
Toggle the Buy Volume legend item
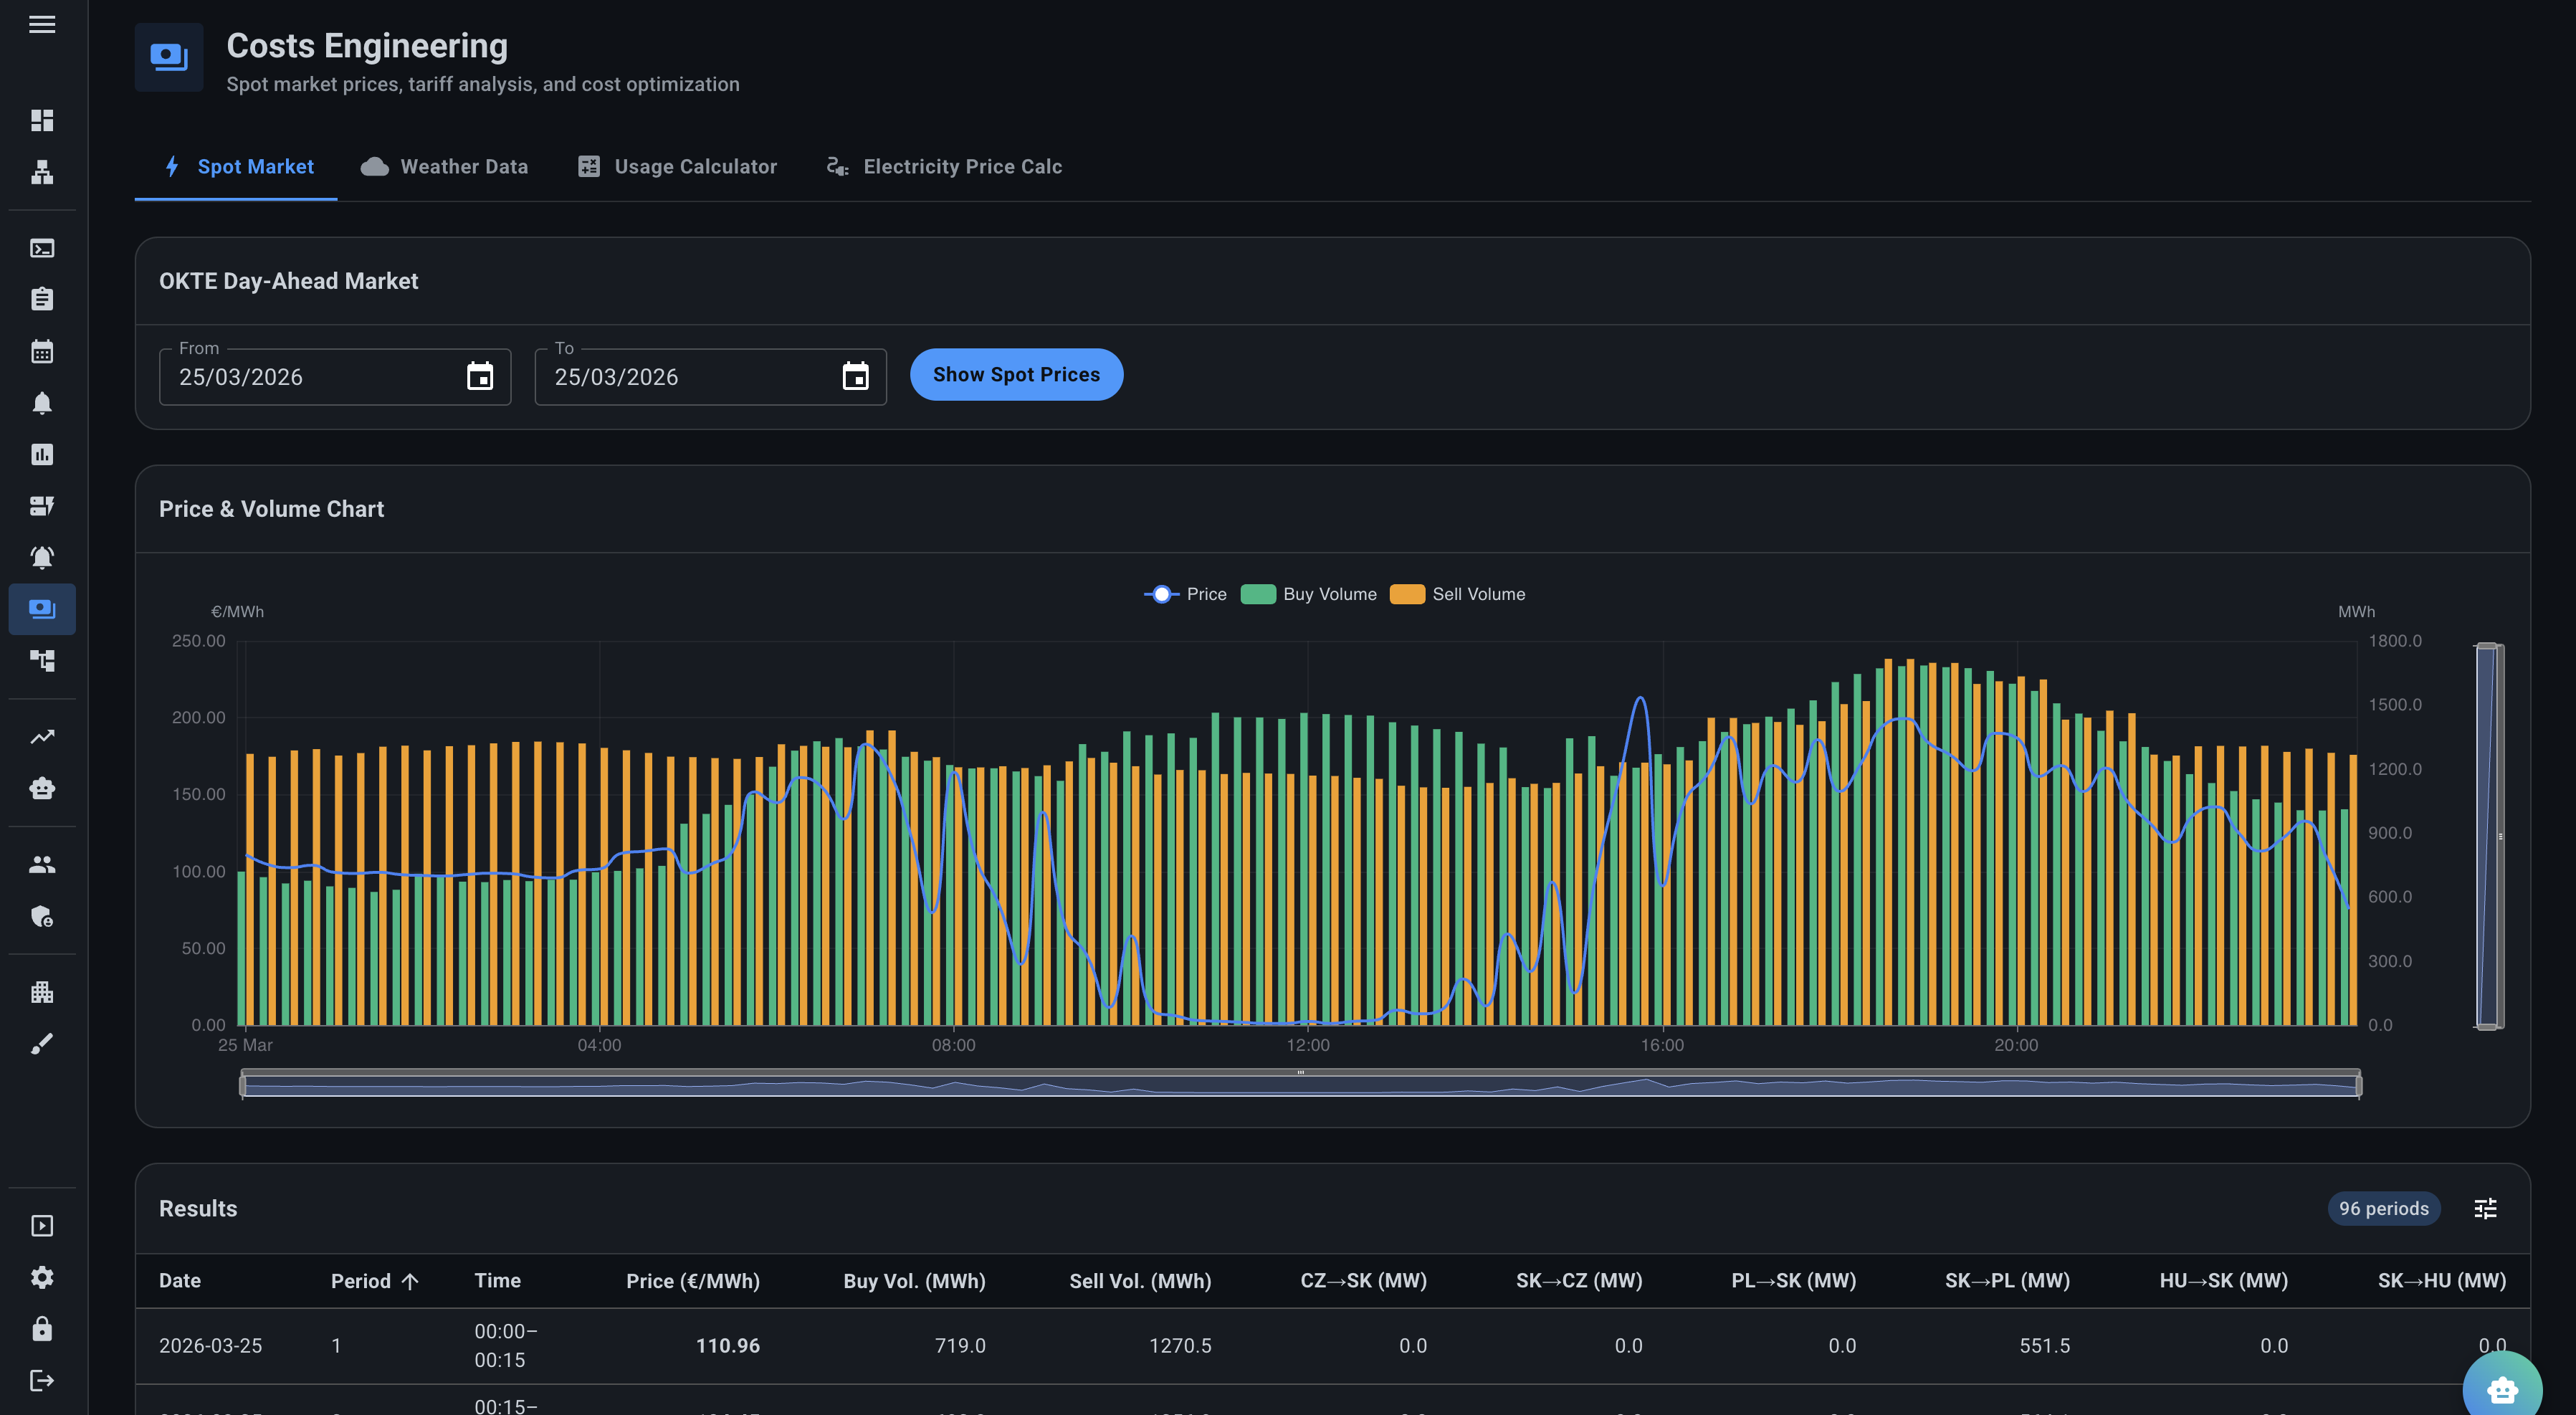(1309, 594)
